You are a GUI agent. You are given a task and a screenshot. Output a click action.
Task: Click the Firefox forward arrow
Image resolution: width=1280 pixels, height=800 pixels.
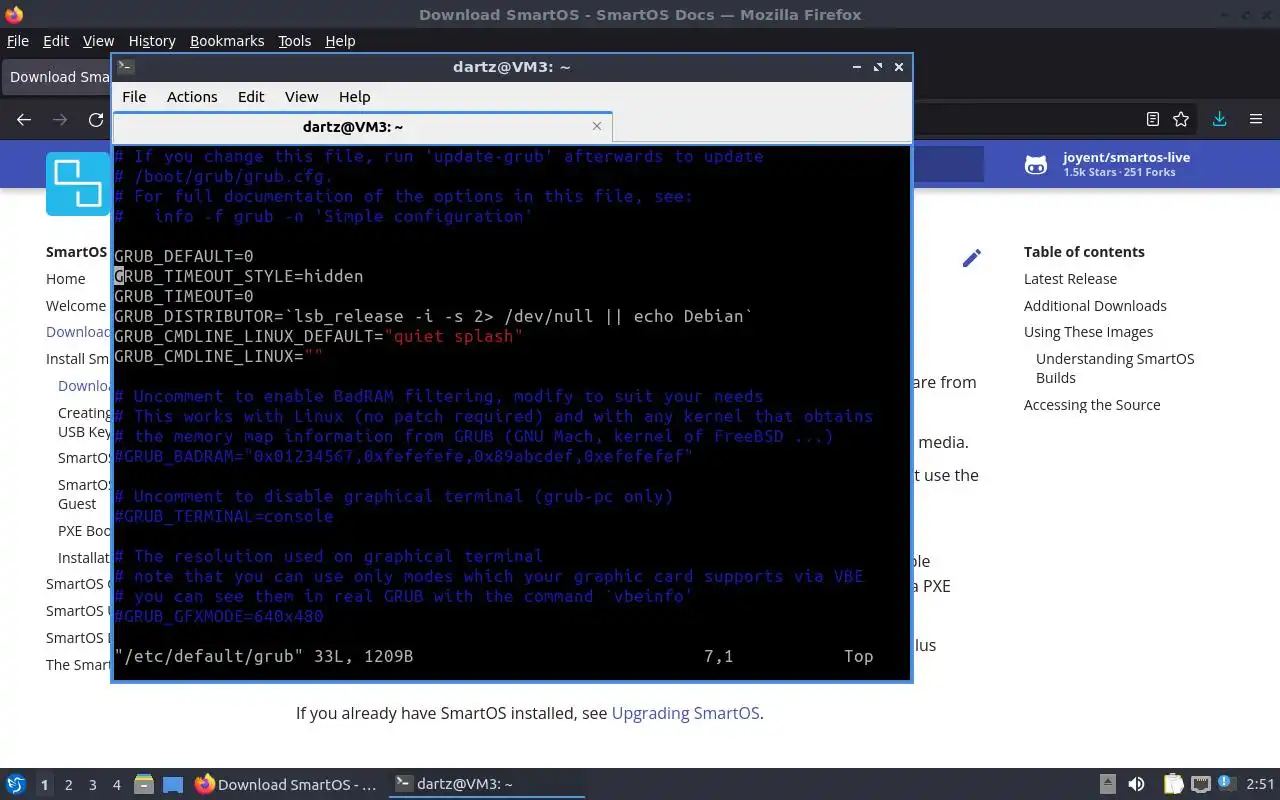[60, 119]
